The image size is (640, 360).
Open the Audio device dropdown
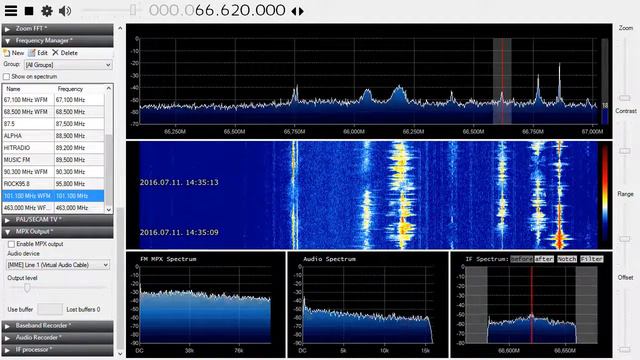58,265
